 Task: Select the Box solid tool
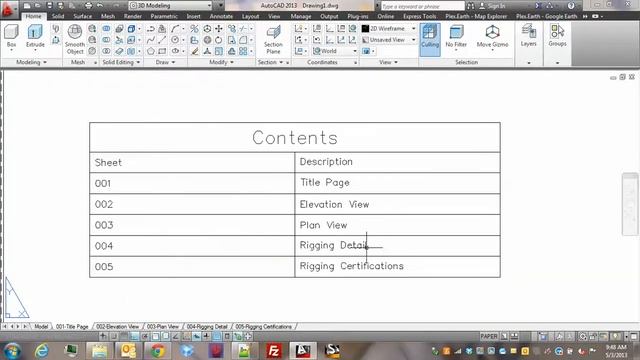(11, 36)
